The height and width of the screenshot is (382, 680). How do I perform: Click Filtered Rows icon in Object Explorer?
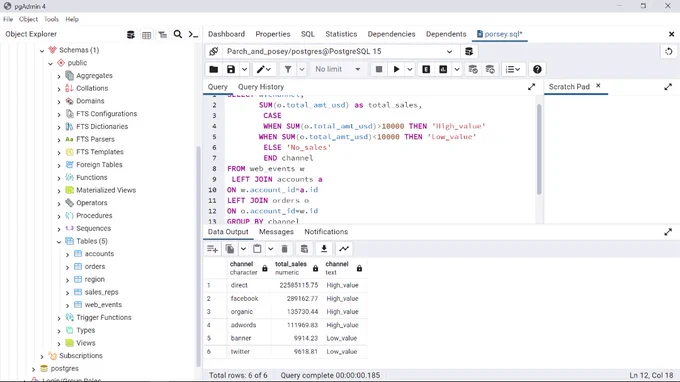[162, 35]
